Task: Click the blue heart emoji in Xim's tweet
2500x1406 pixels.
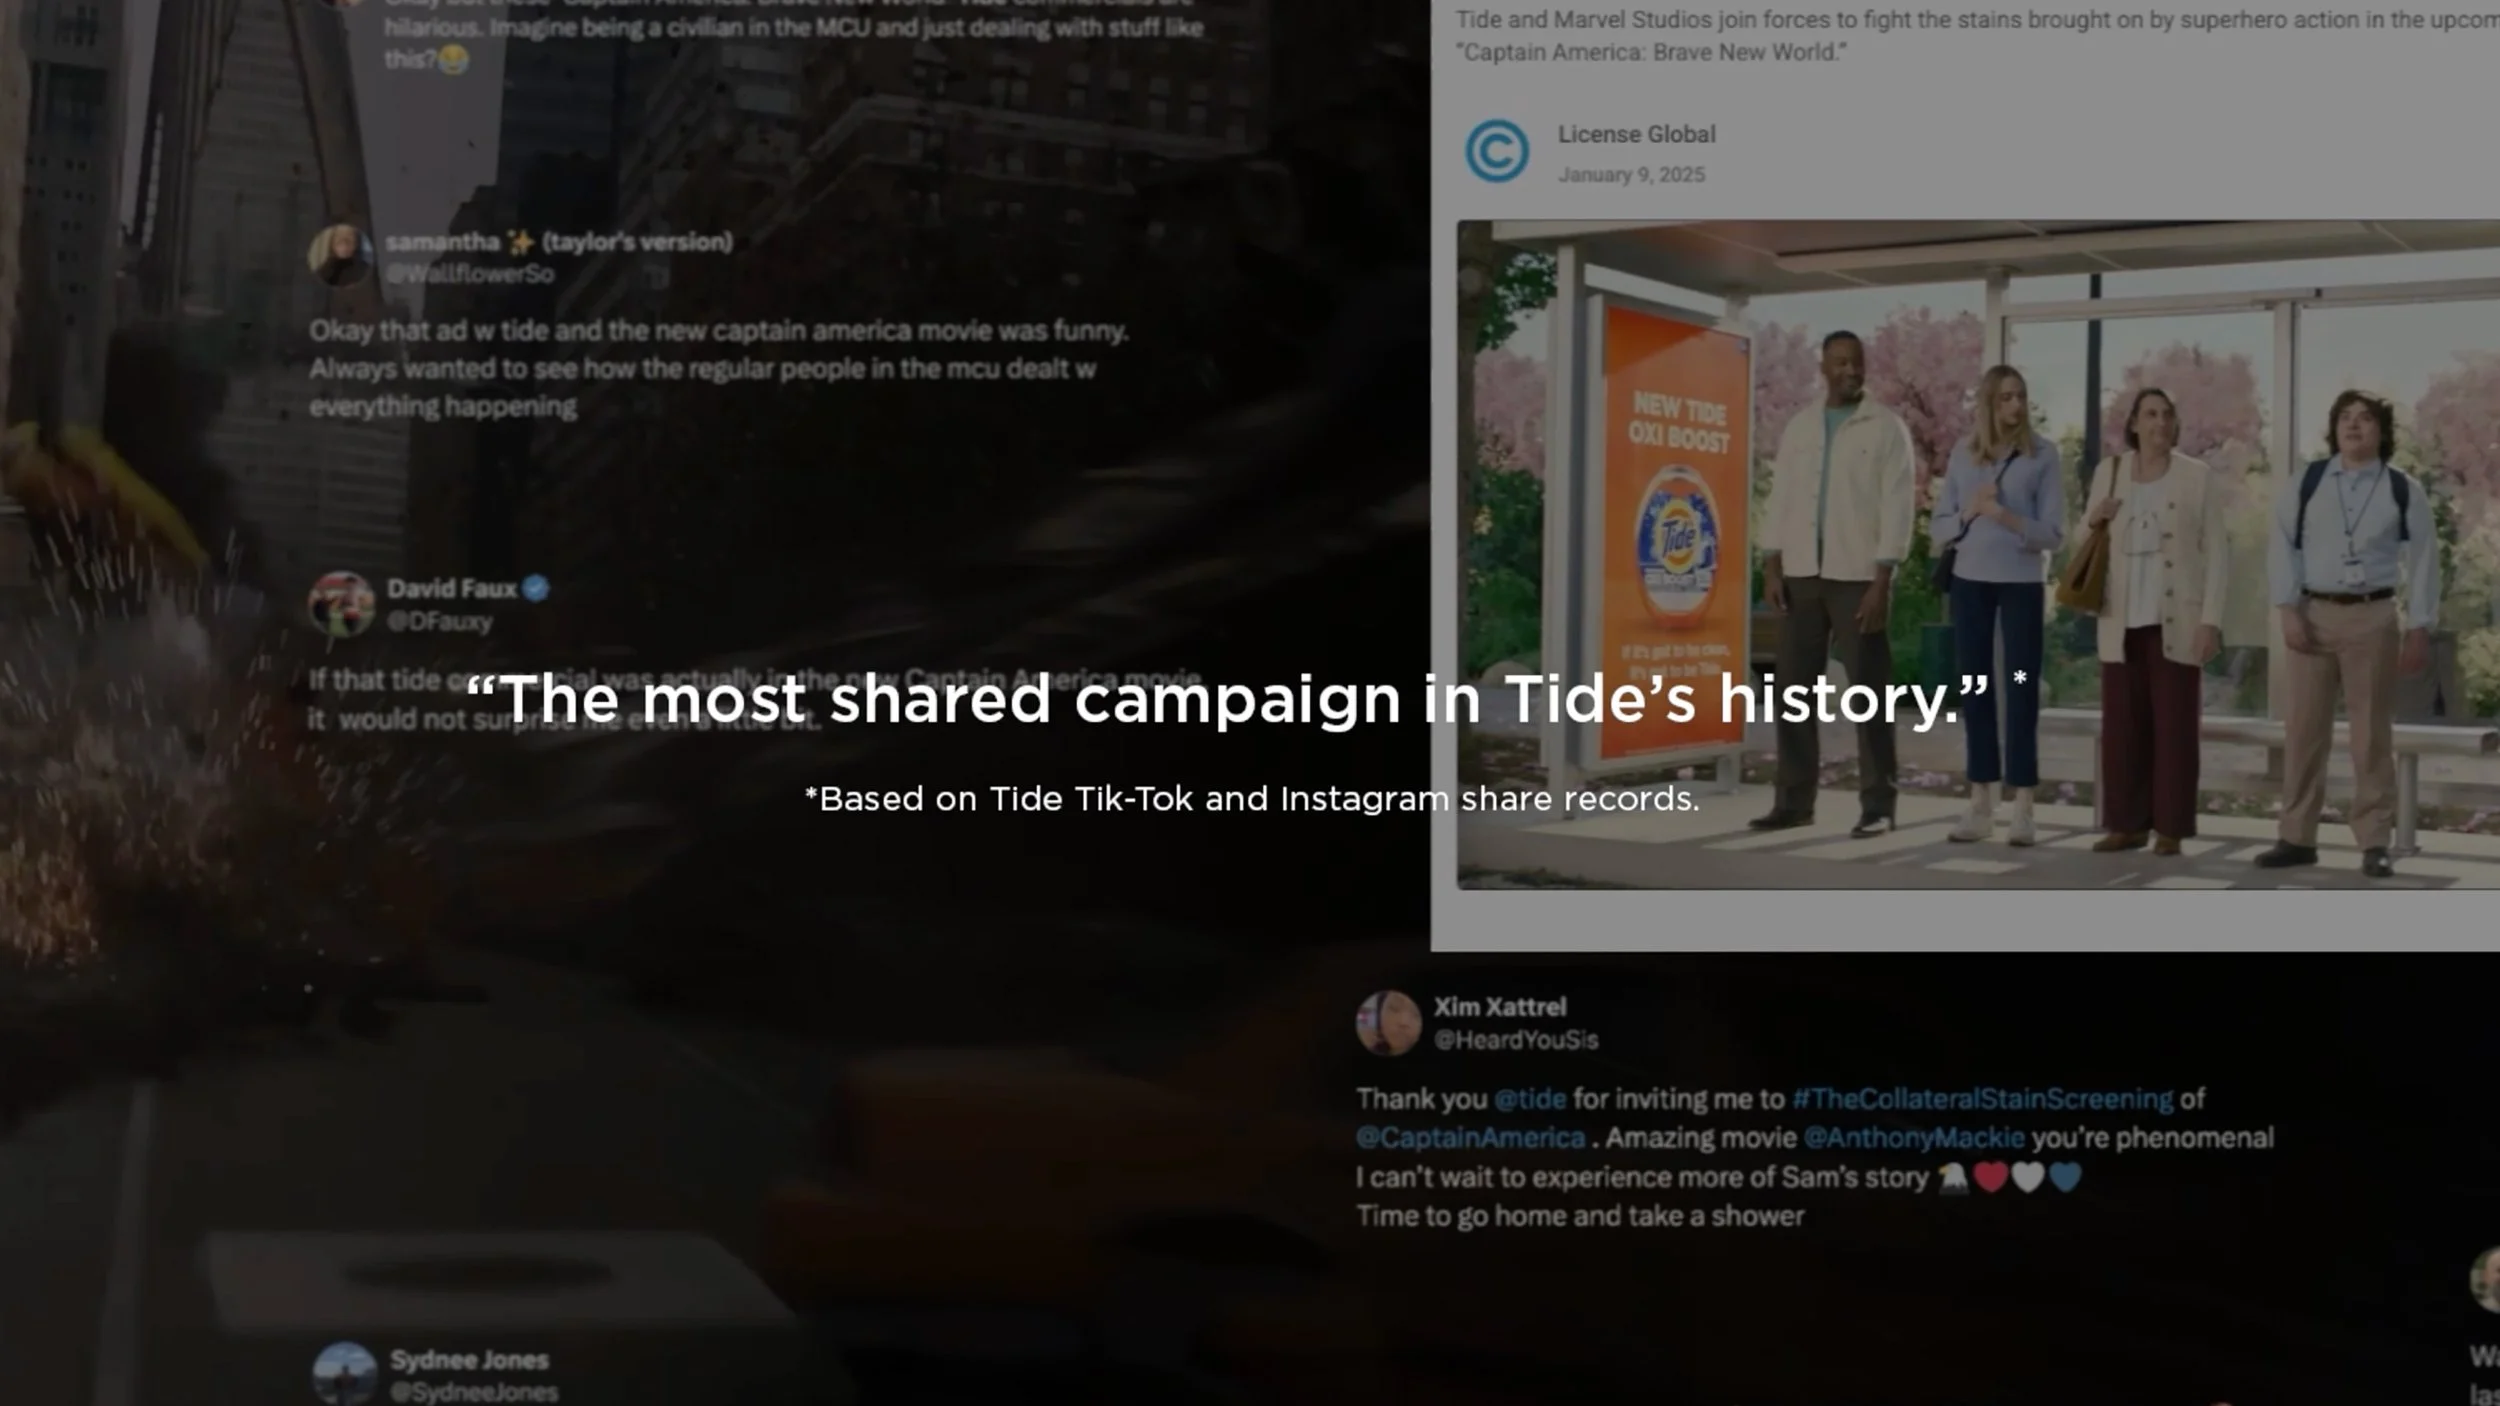Action: pyautogui.click(x=2064, y=1177)
